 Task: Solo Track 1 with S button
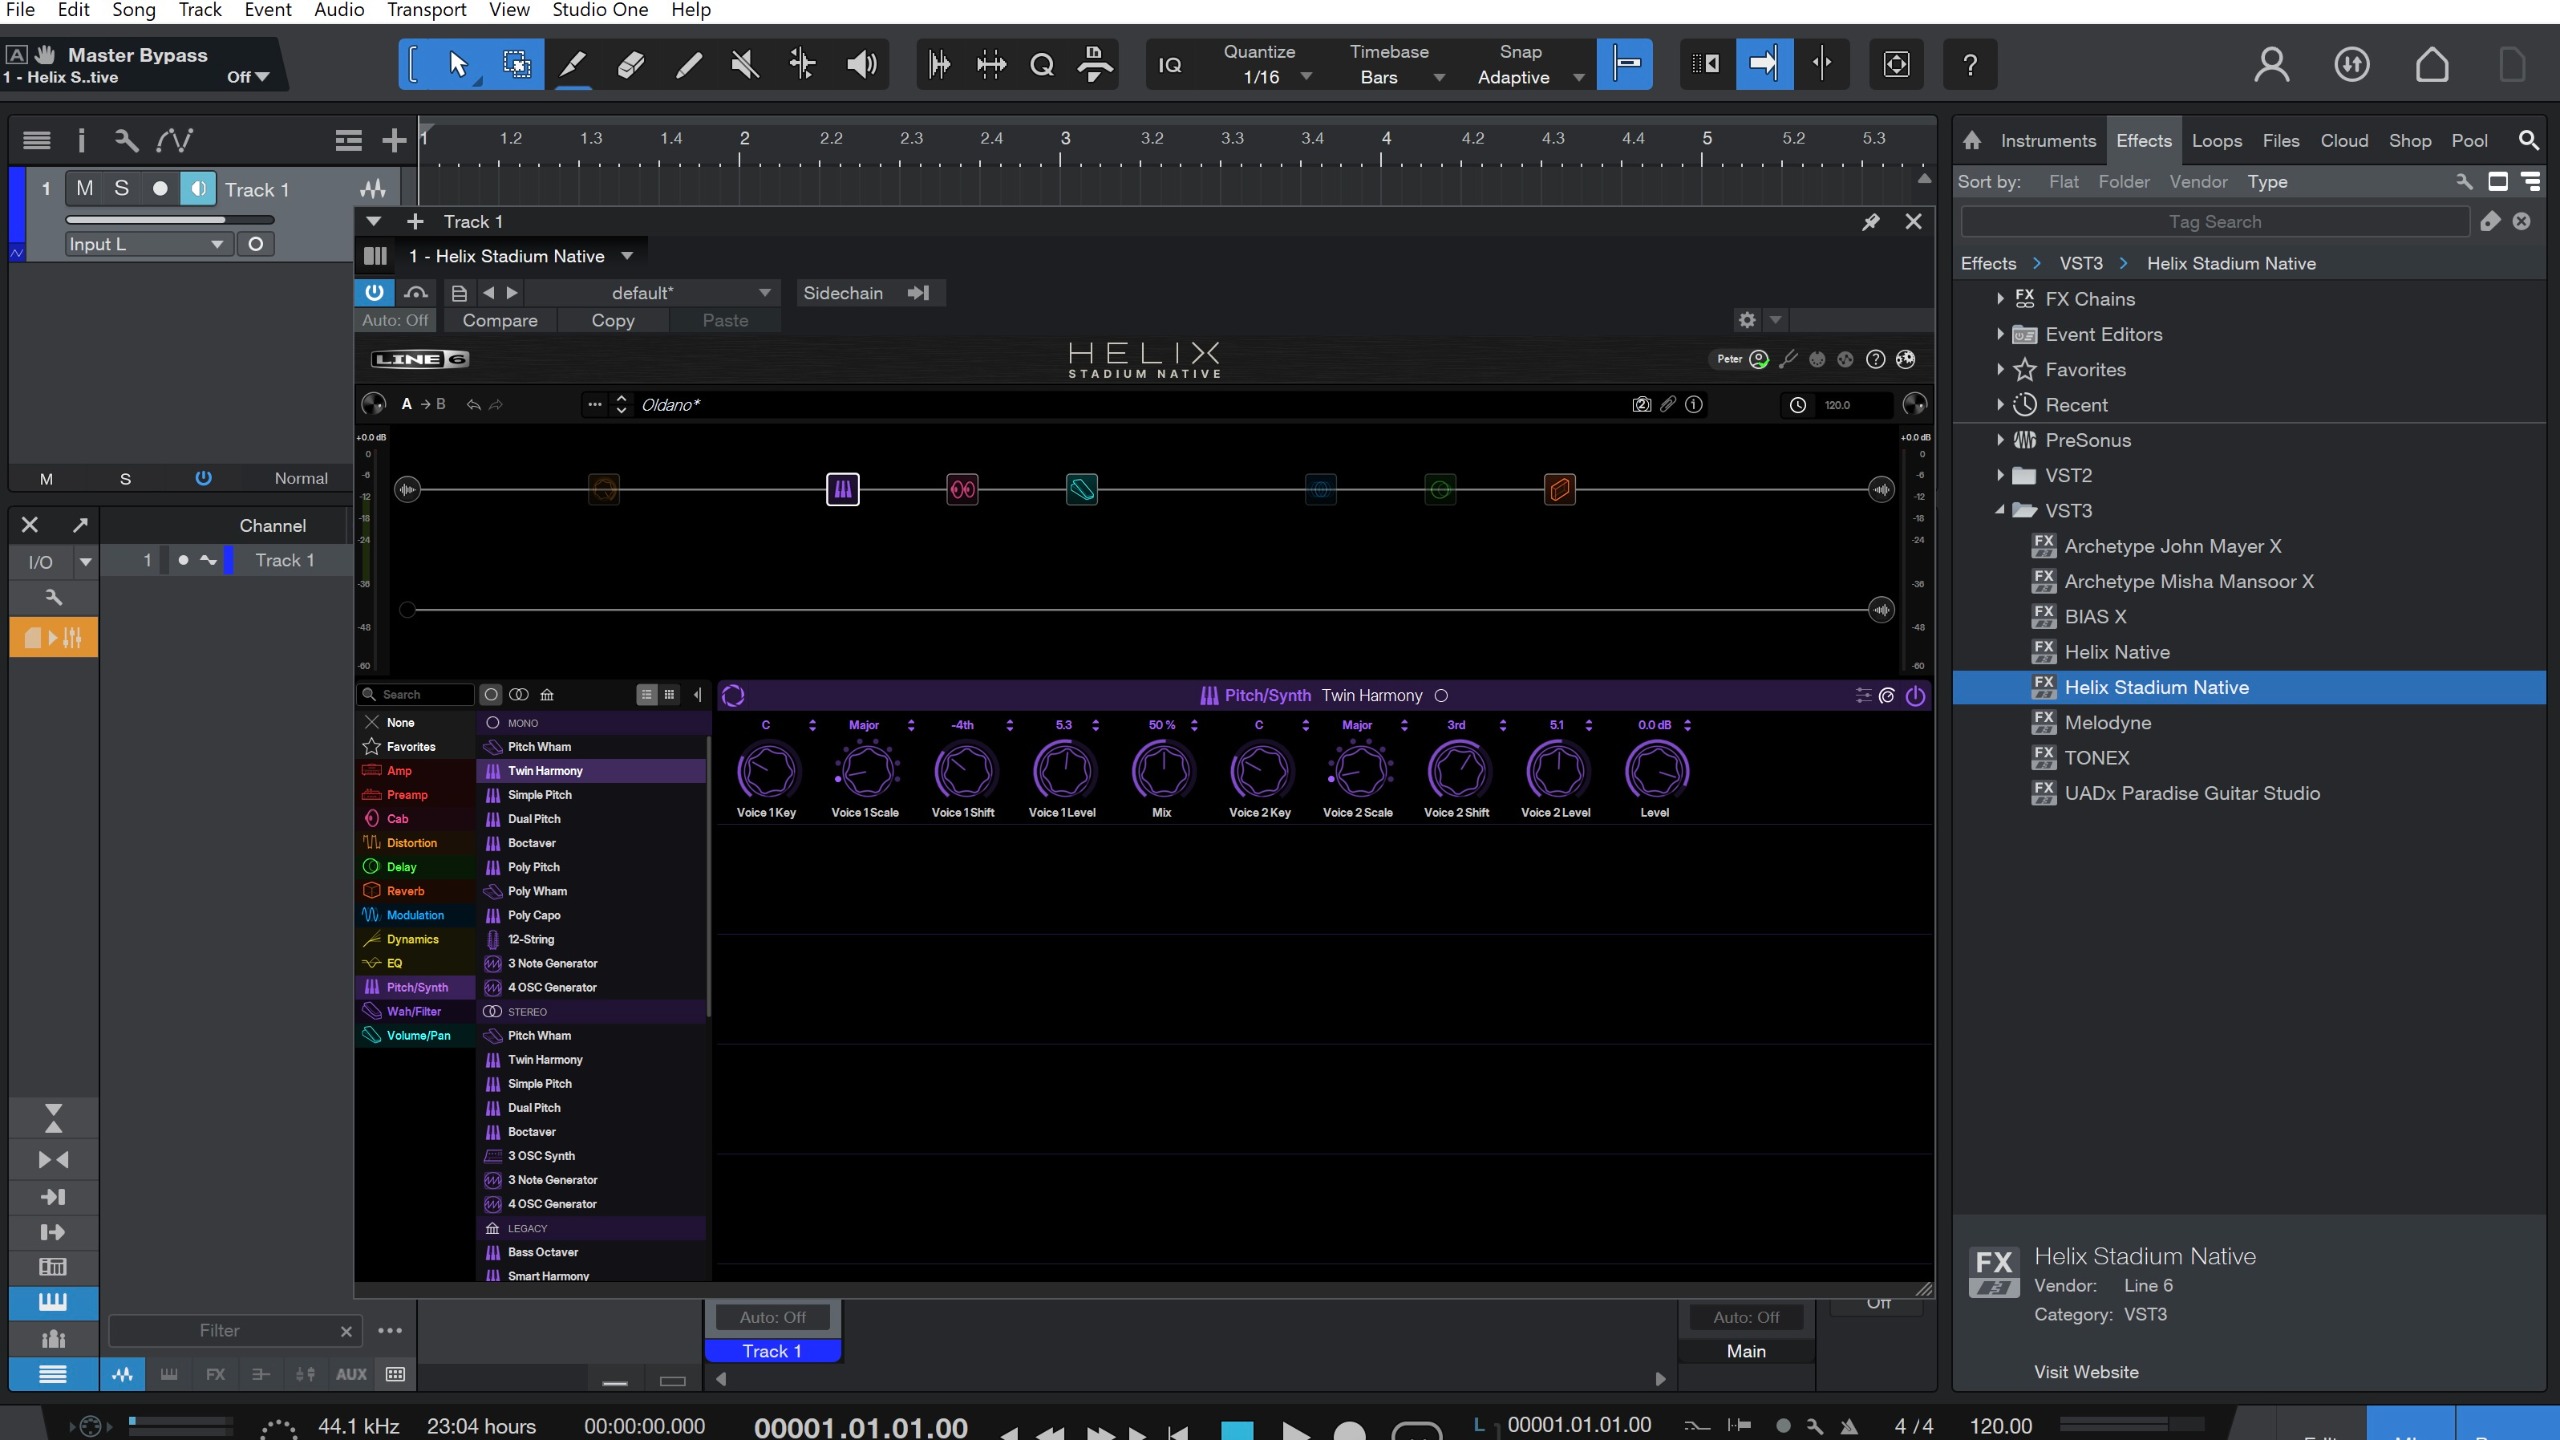pos(121,189)
